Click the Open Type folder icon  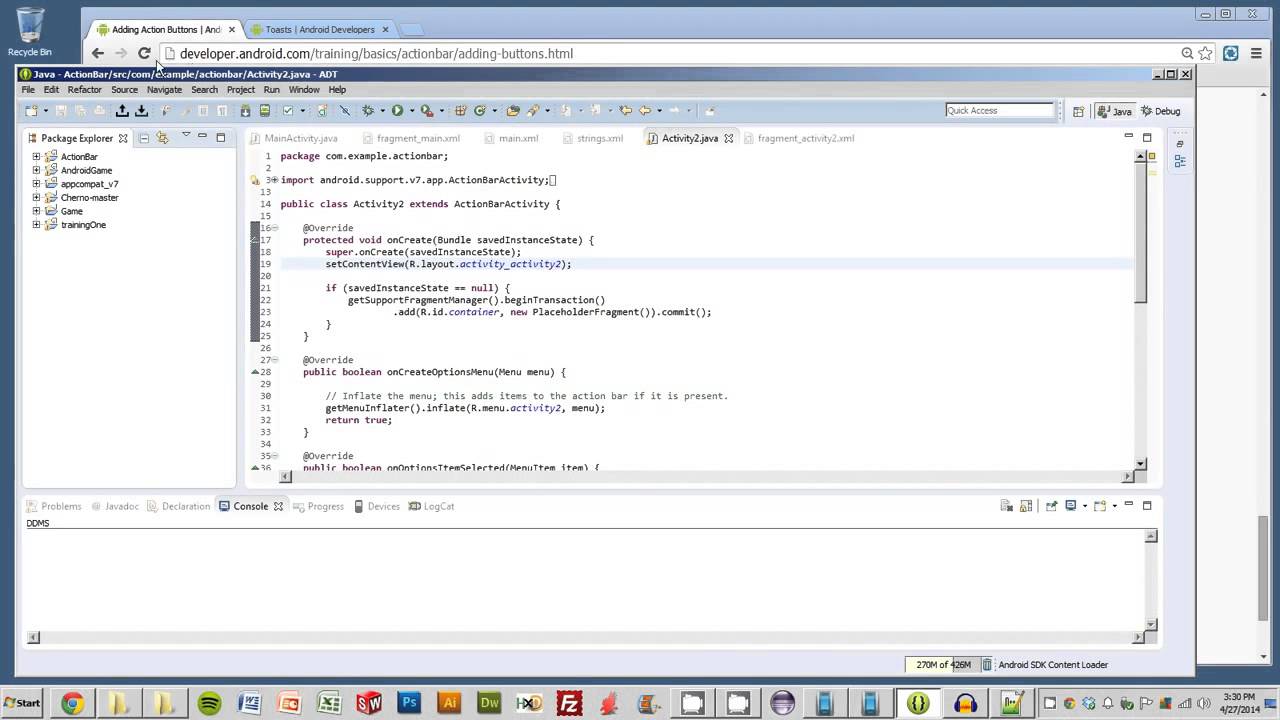click(513, 110)
